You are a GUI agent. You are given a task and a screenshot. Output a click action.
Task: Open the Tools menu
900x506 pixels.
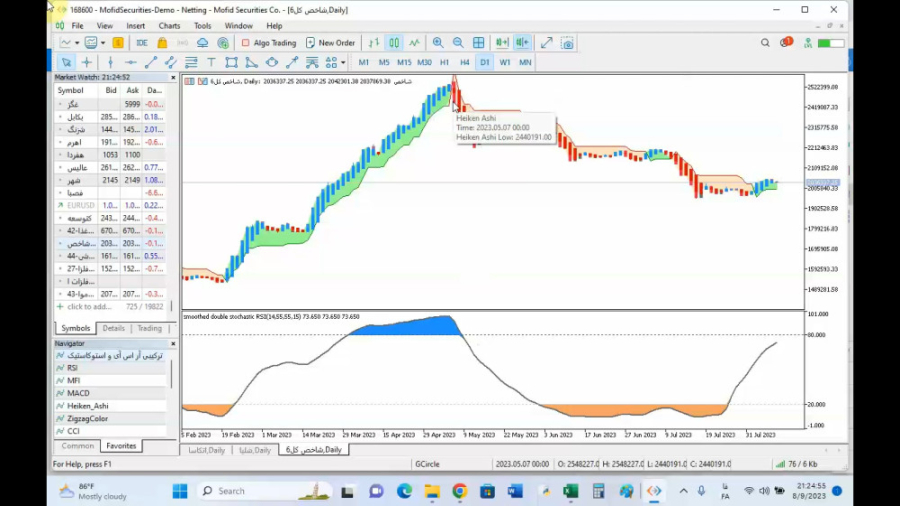pos(203,26)
